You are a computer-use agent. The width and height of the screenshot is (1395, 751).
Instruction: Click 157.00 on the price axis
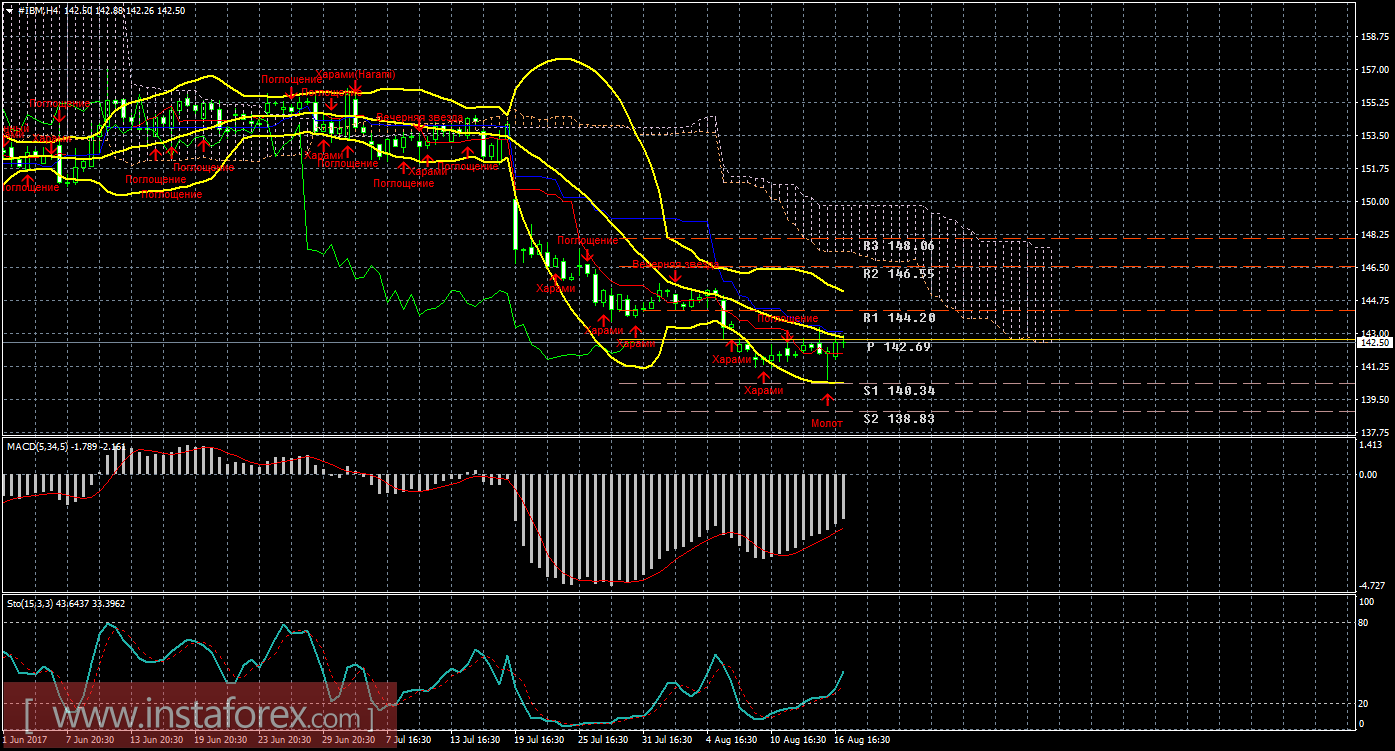pyautogui.click(x=1375, y=70)
